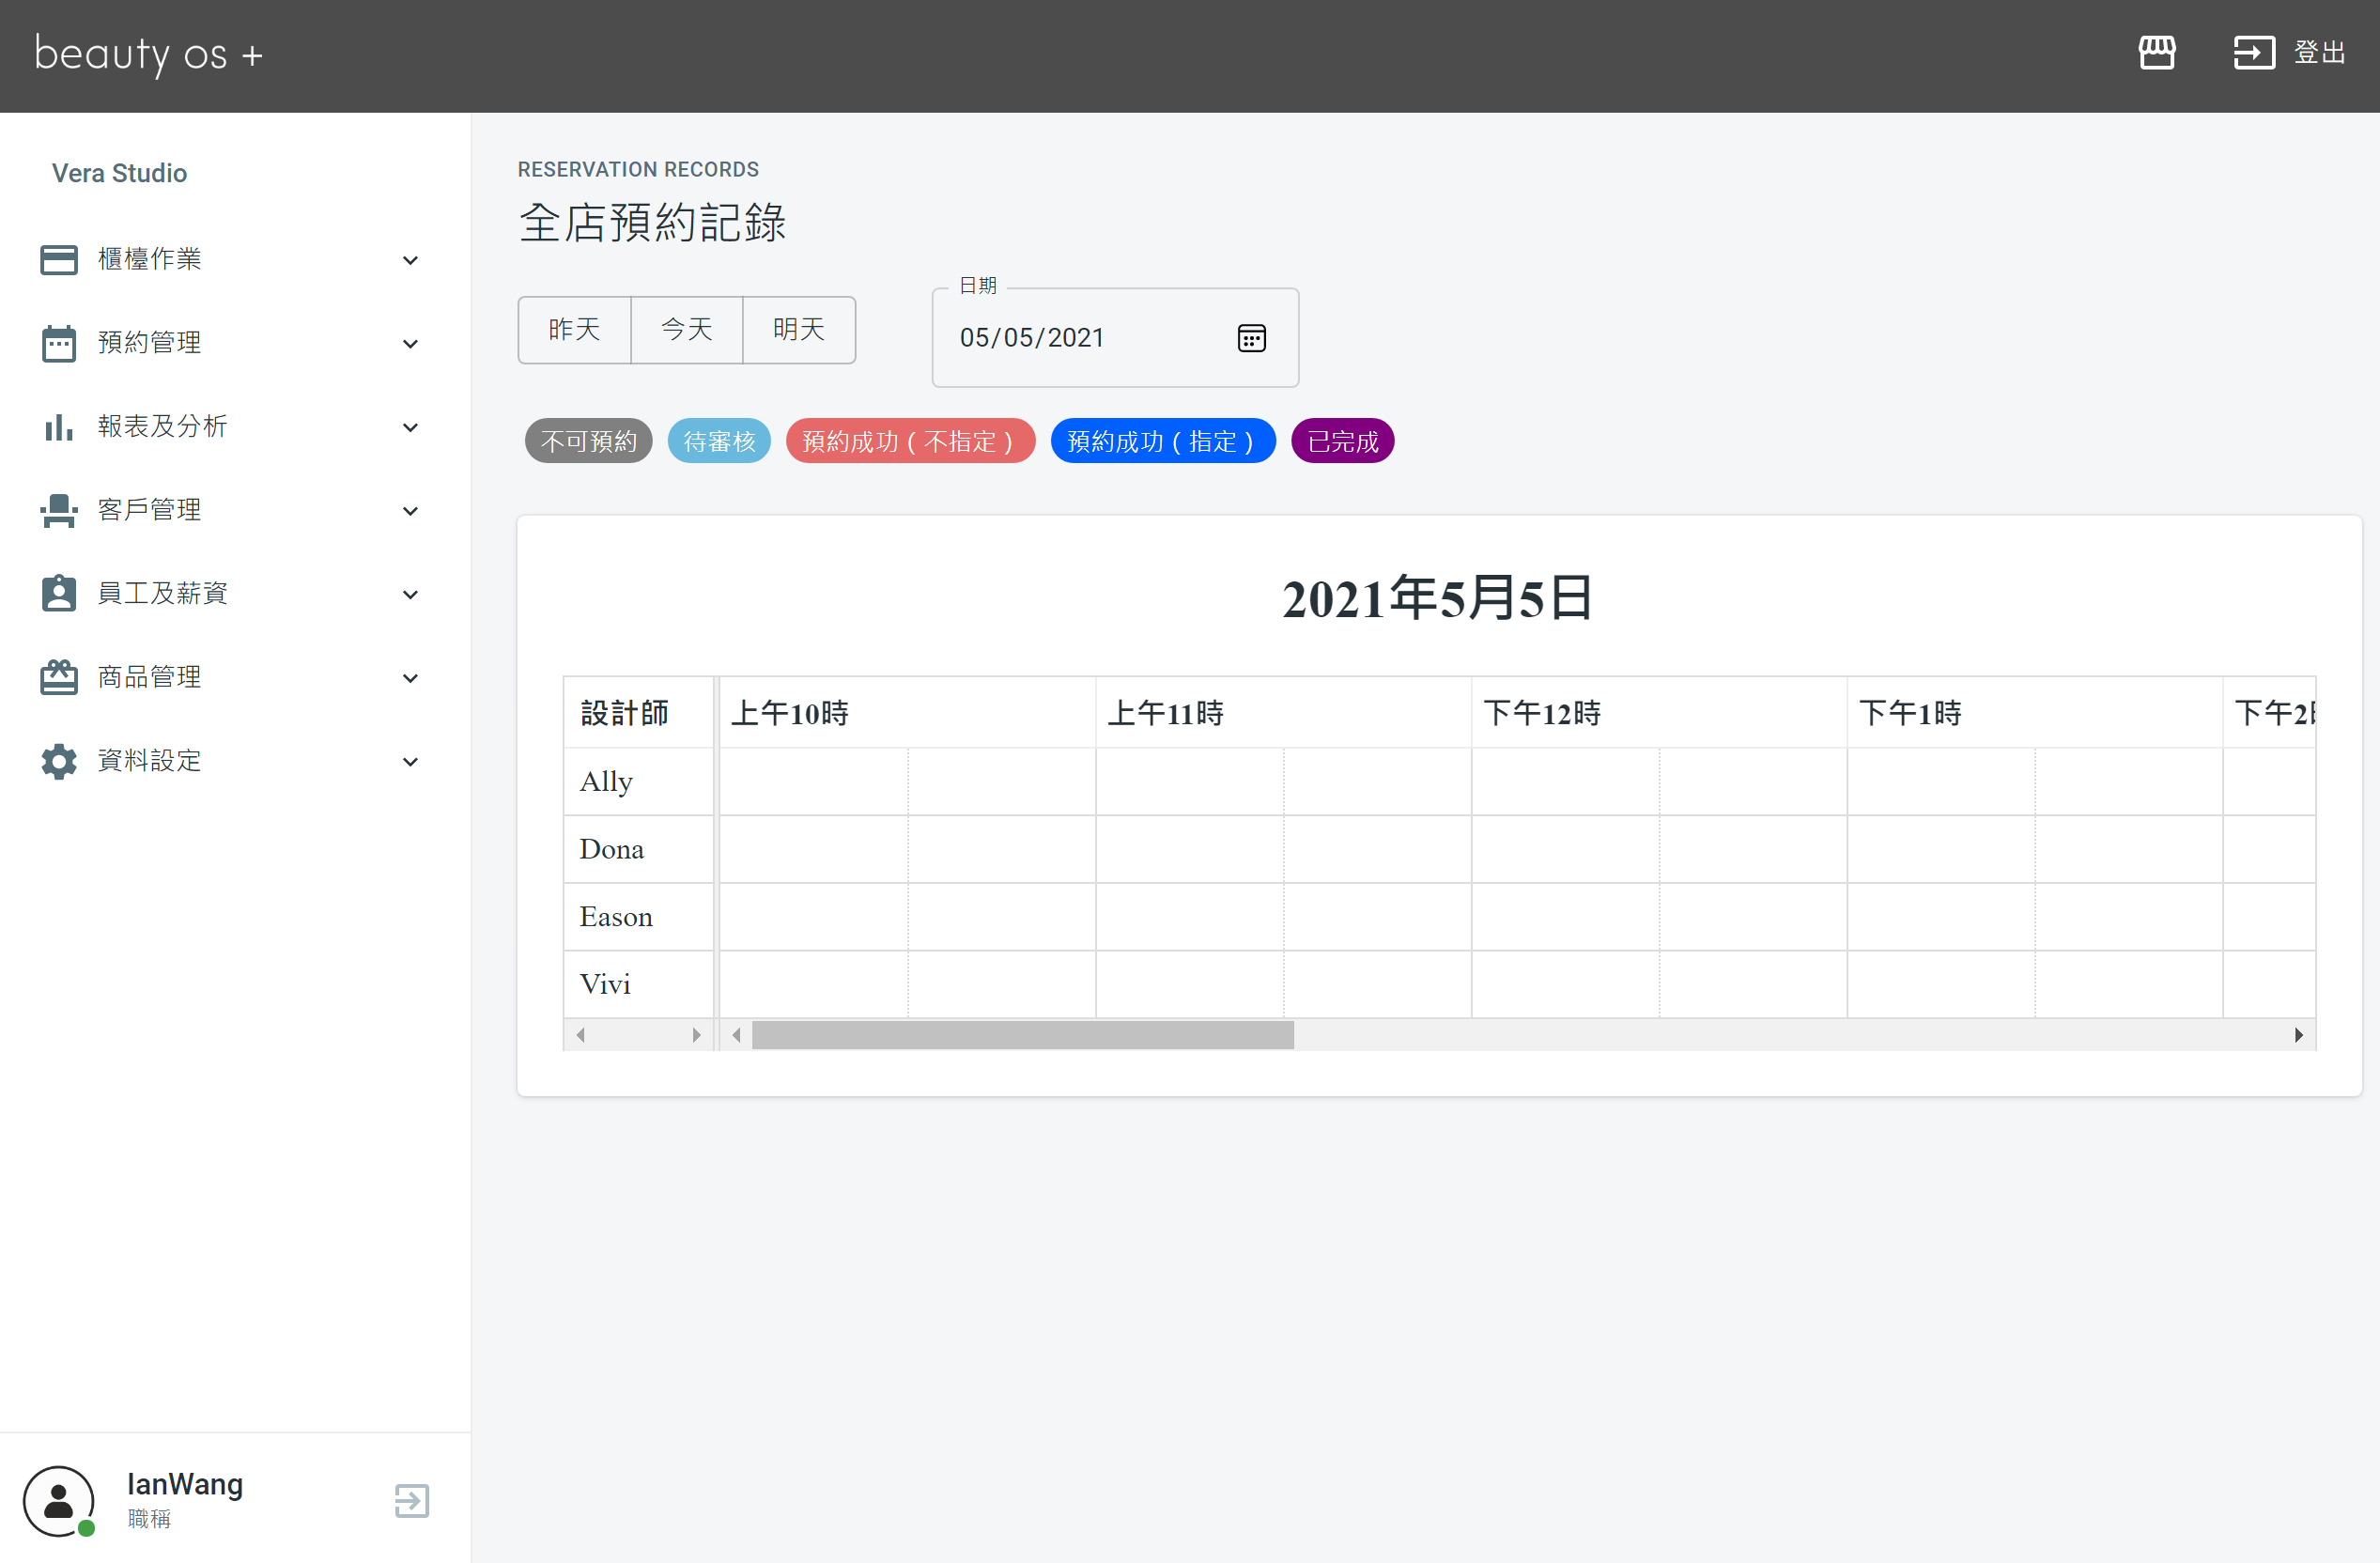Select the 明天 day button
Screen dimensions: 2380x1563
(798, 330)
